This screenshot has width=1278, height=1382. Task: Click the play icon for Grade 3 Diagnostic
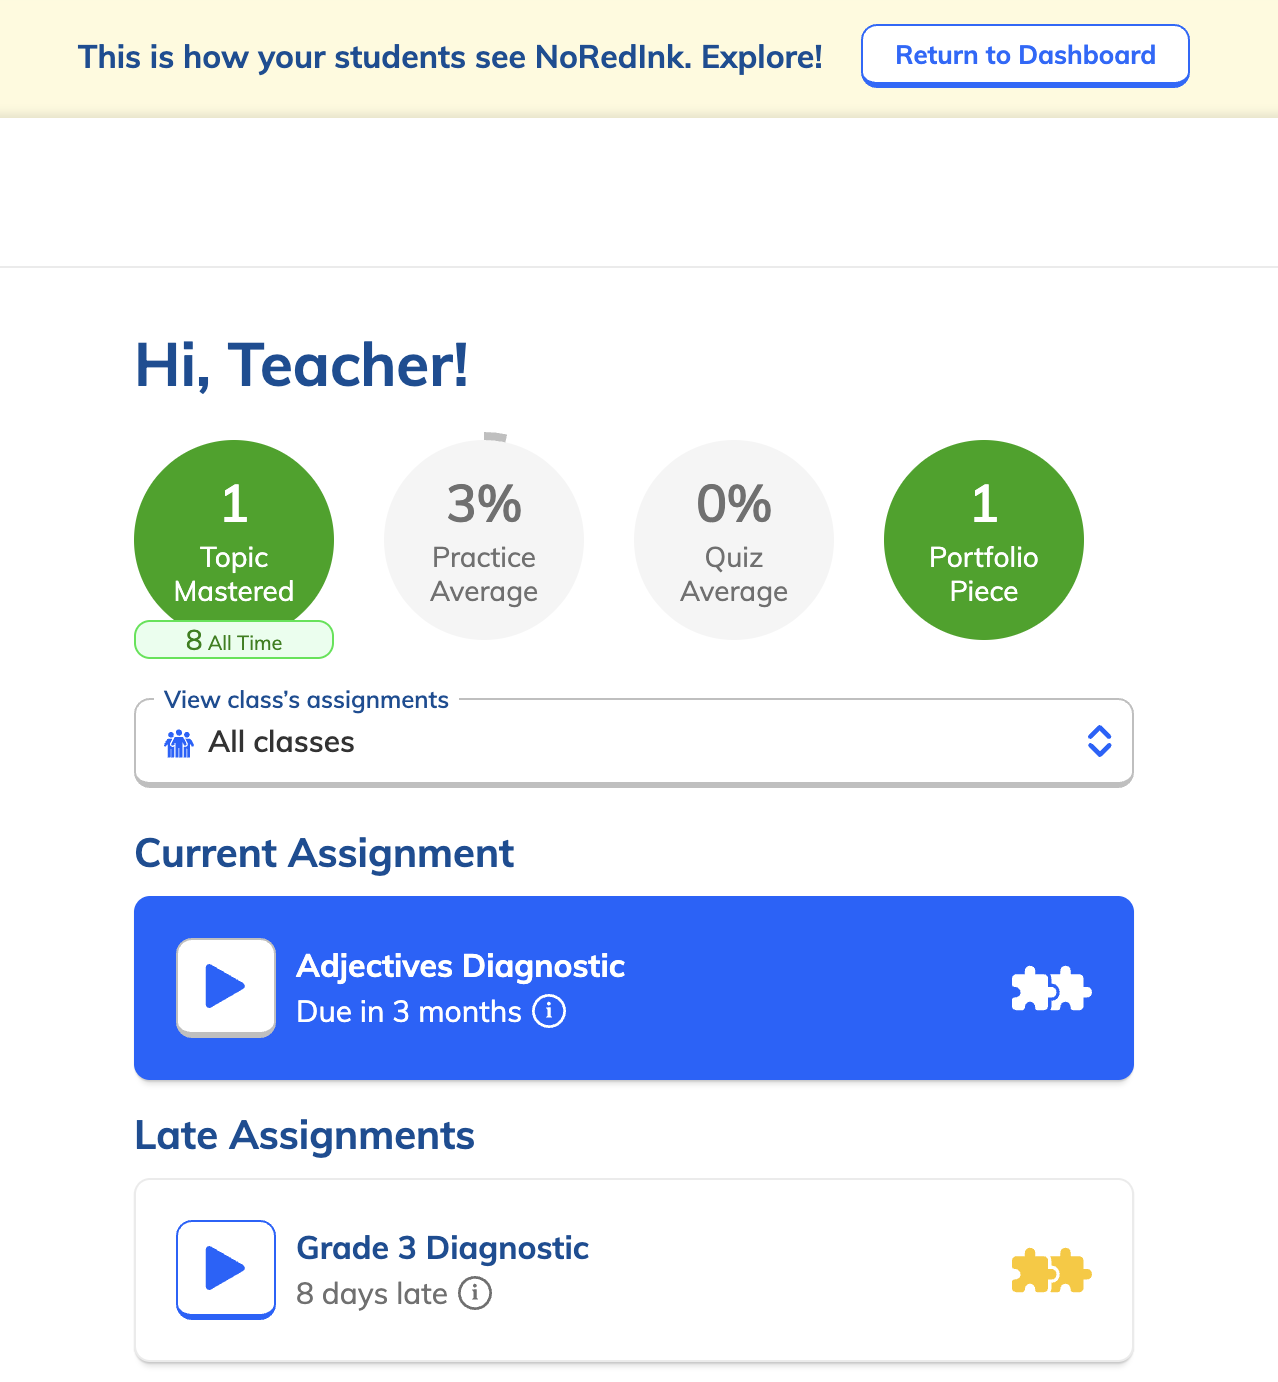pyautogui.click(x=225, y=1269)
